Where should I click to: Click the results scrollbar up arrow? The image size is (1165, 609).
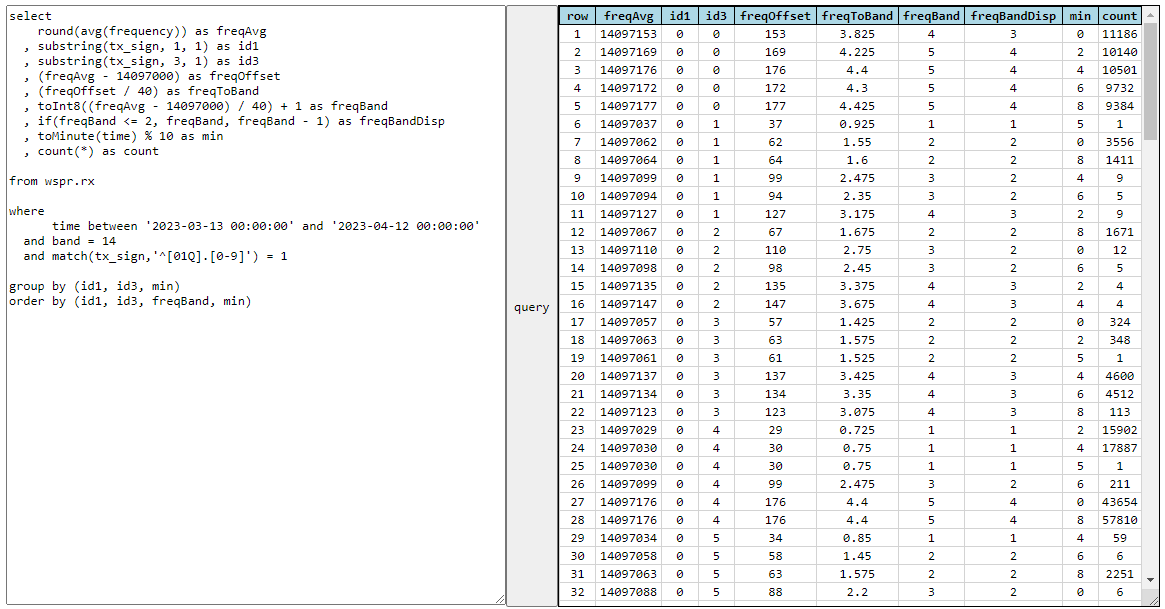(1149, 15)
